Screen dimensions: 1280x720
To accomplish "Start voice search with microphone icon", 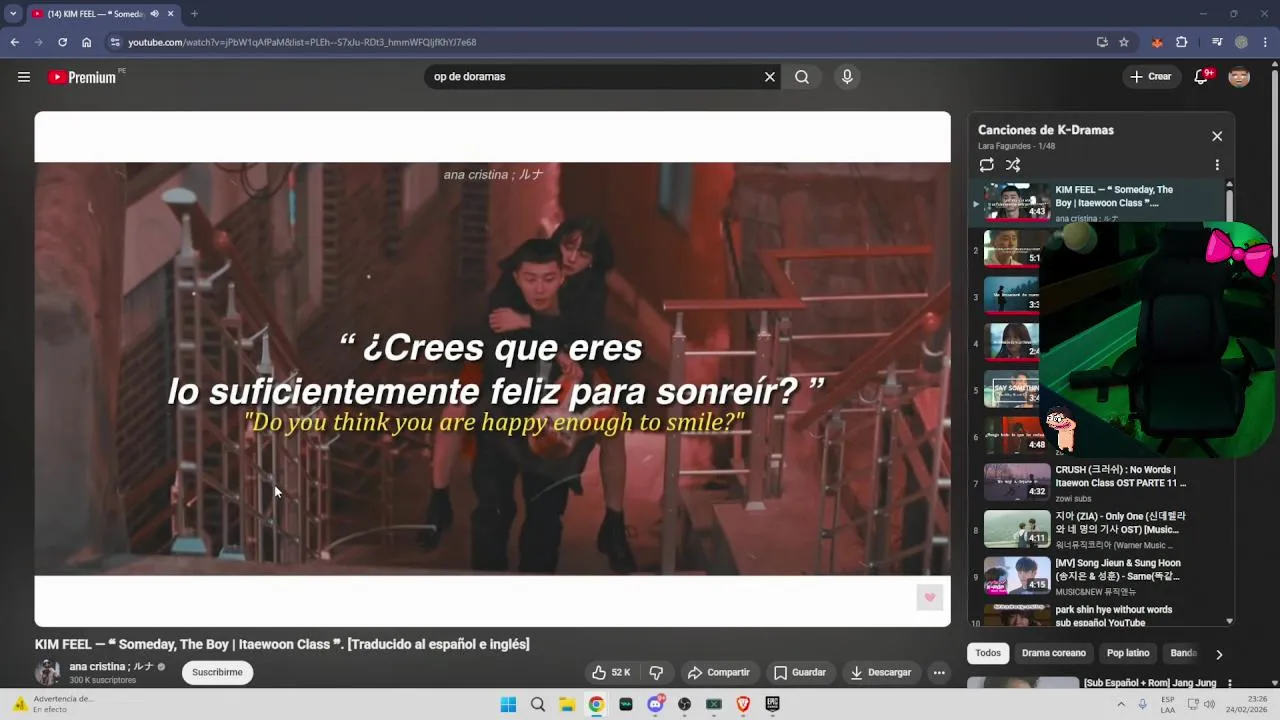I will click(847, 77).
